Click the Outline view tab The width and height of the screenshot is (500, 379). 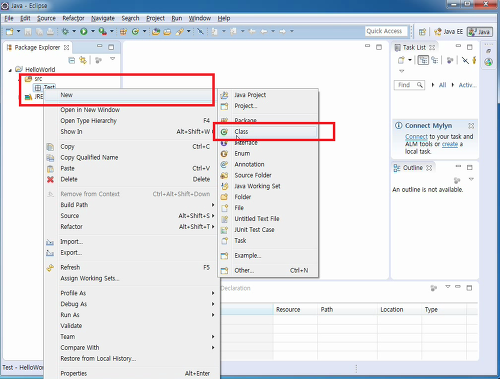pos(412,168)
